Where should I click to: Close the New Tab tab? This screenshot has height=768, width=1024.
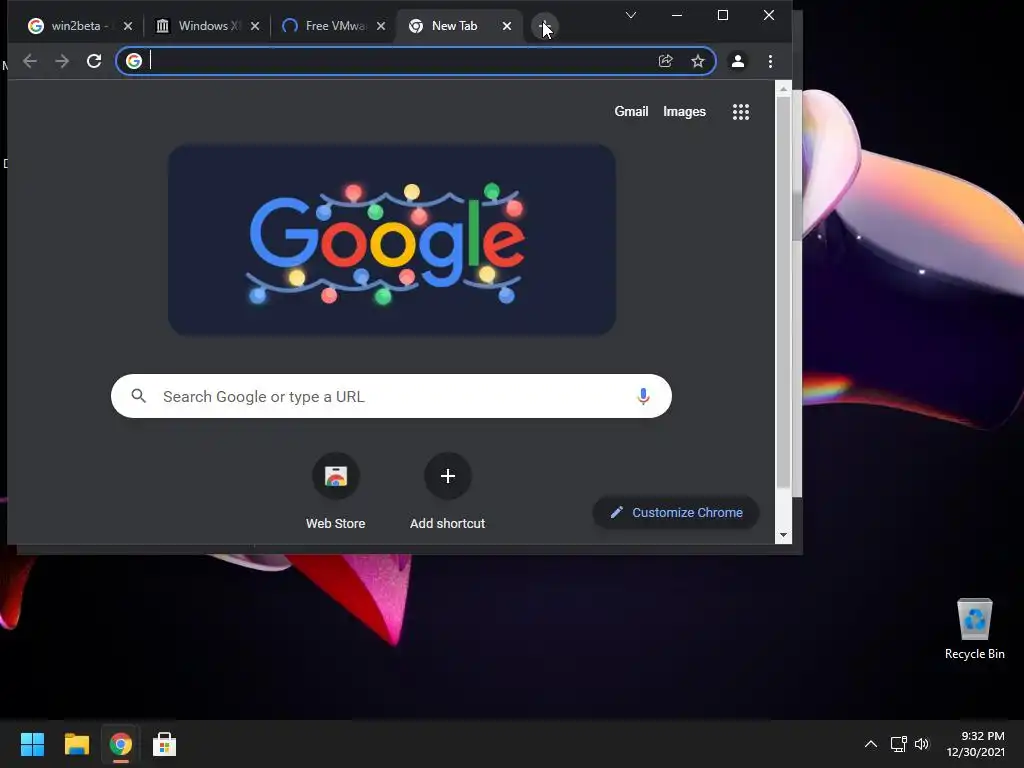click(x=507, y=26)
